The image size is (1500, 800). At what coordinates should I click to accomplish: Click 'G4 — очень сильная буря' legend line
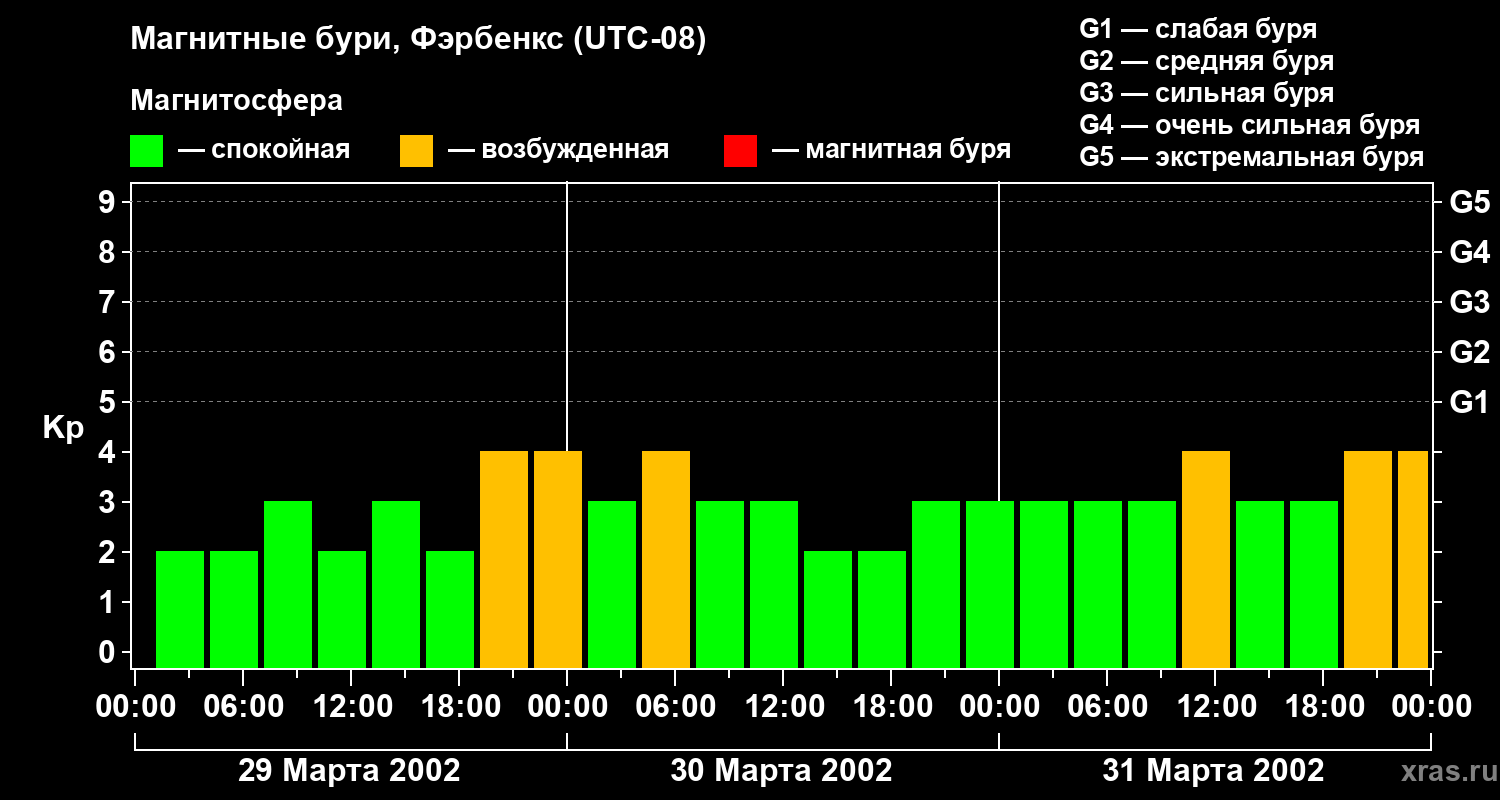pyautogui.click(x=1250, y=125)
